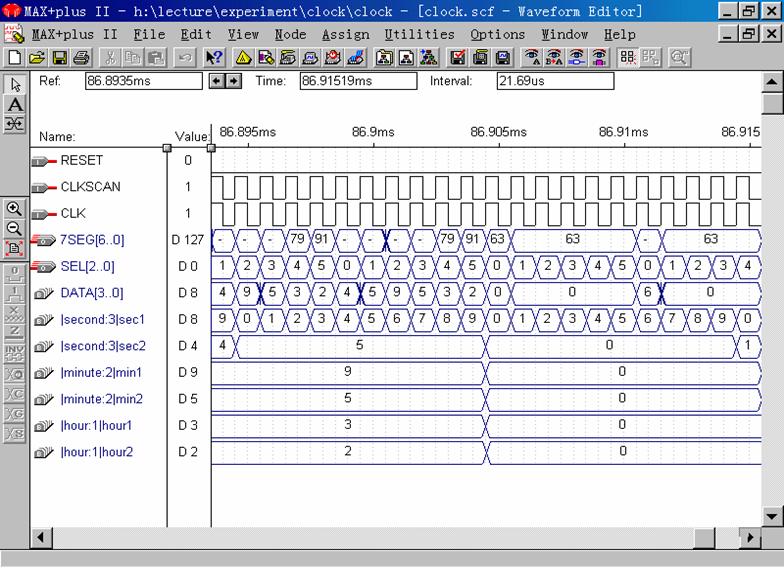Open the File menu
Image resolution: width=784 pixels, height=568 pixels.
pyautogui.click(x=149, y=34)
